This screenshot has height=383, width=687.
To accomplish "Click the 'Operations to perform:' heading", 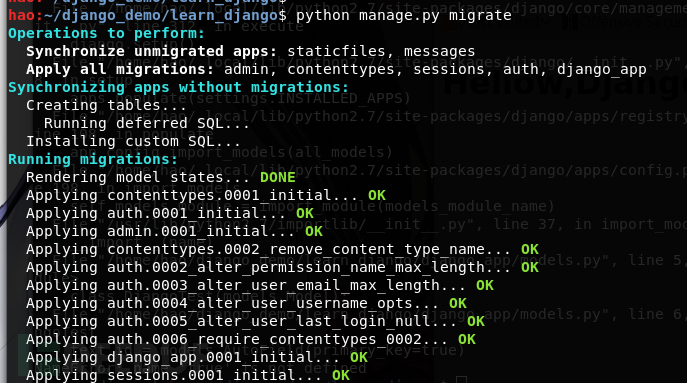I will [x=106, y=33].
